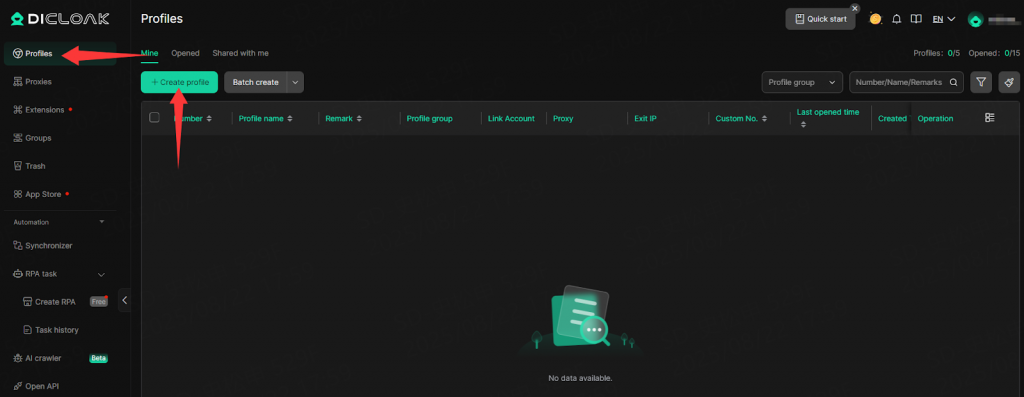Click the Operation column header
Screen dimensions: 1024x397
[935, 118]
